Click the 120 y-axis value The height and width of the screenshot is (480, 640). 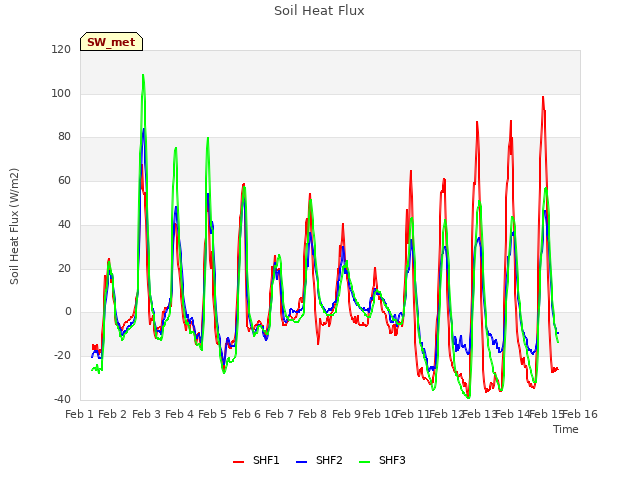coord(61,49)
